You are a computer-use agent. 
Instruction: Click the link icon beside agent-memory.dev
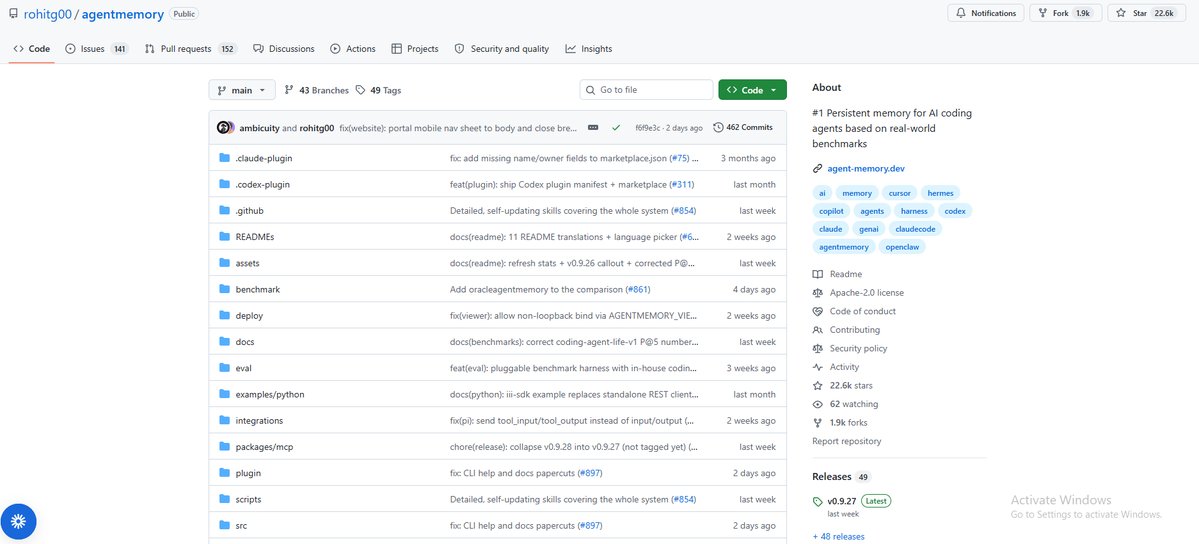[817, 168]
